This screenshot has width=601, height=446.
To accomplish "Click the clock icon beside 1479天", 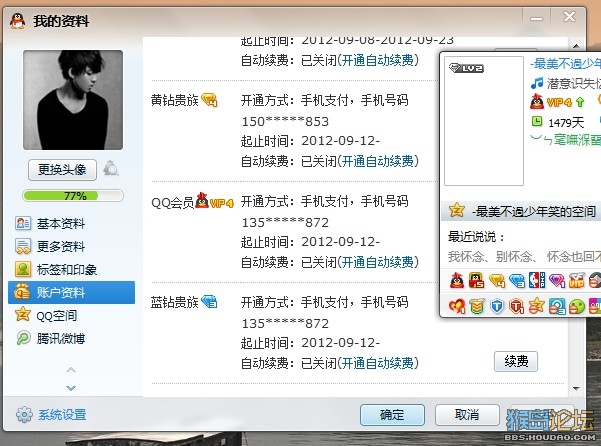I will [537, 121].
